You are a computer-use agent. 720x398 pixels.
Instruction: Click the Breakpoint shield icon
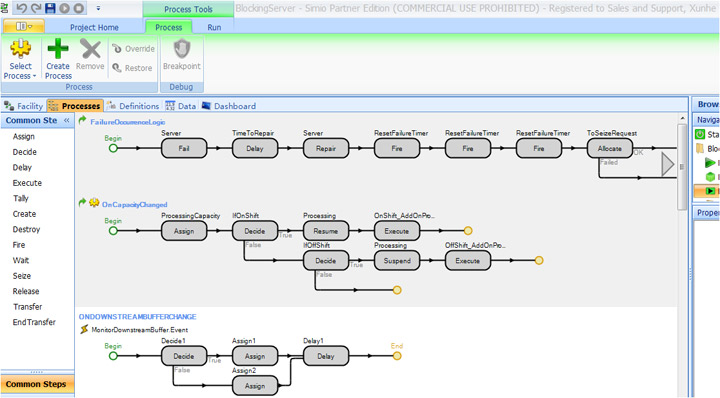point(182,49)
